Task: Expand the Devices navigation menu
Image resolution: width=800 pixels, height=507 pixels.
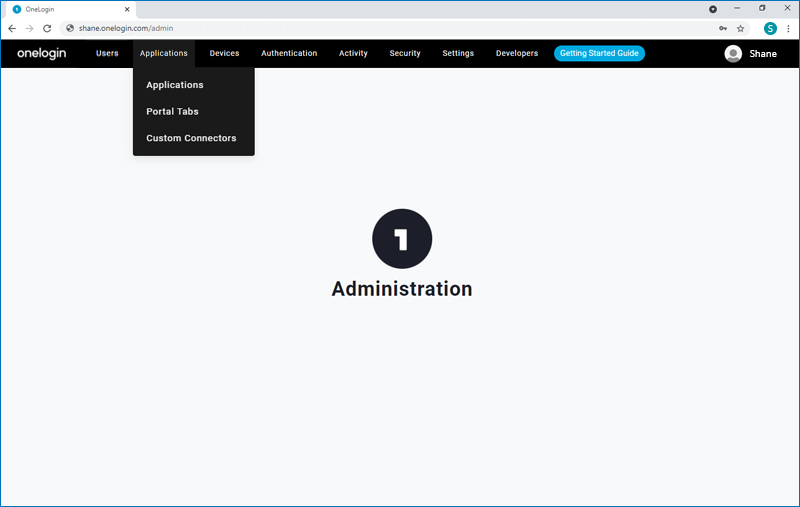Action: pyautogui.click(x=224, y=53)
